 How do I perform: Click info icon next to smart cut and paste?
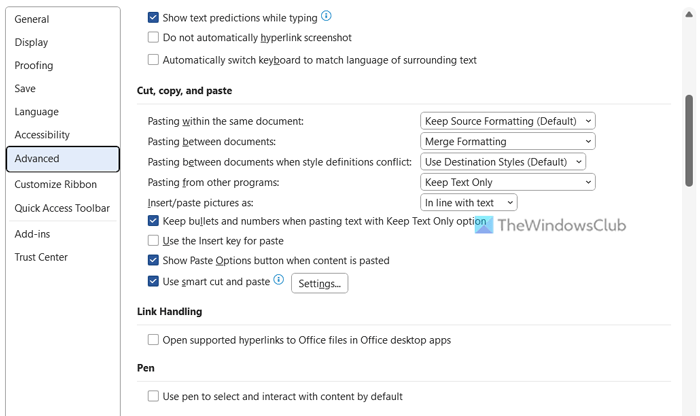tap(279, 281)
